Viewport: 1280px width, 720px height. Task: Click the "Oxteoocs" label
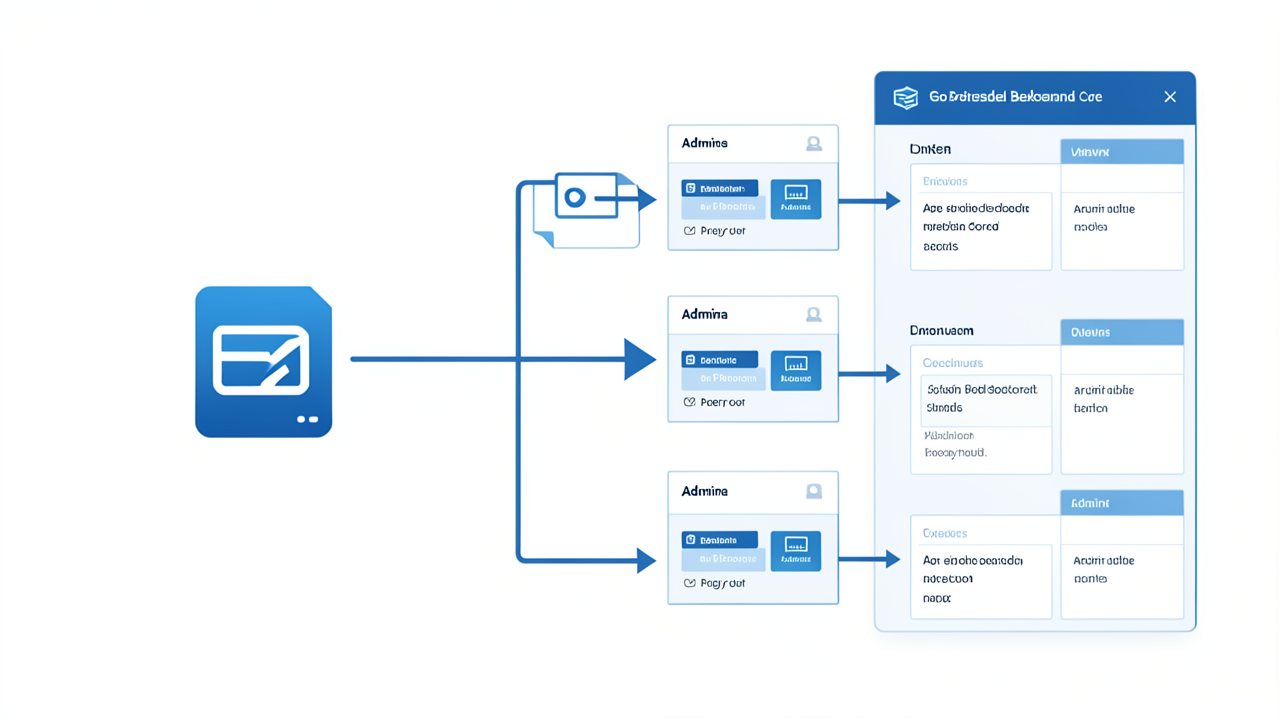click(945, 533)
